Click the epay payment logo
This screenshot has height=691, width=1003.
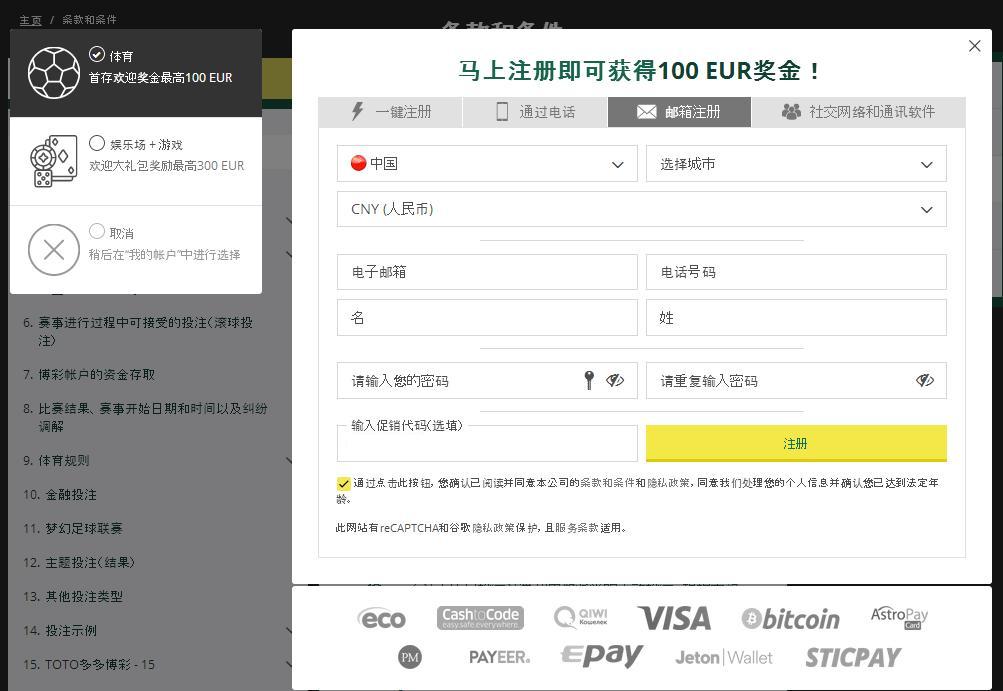pyautogui.click(x=601, y=656)
